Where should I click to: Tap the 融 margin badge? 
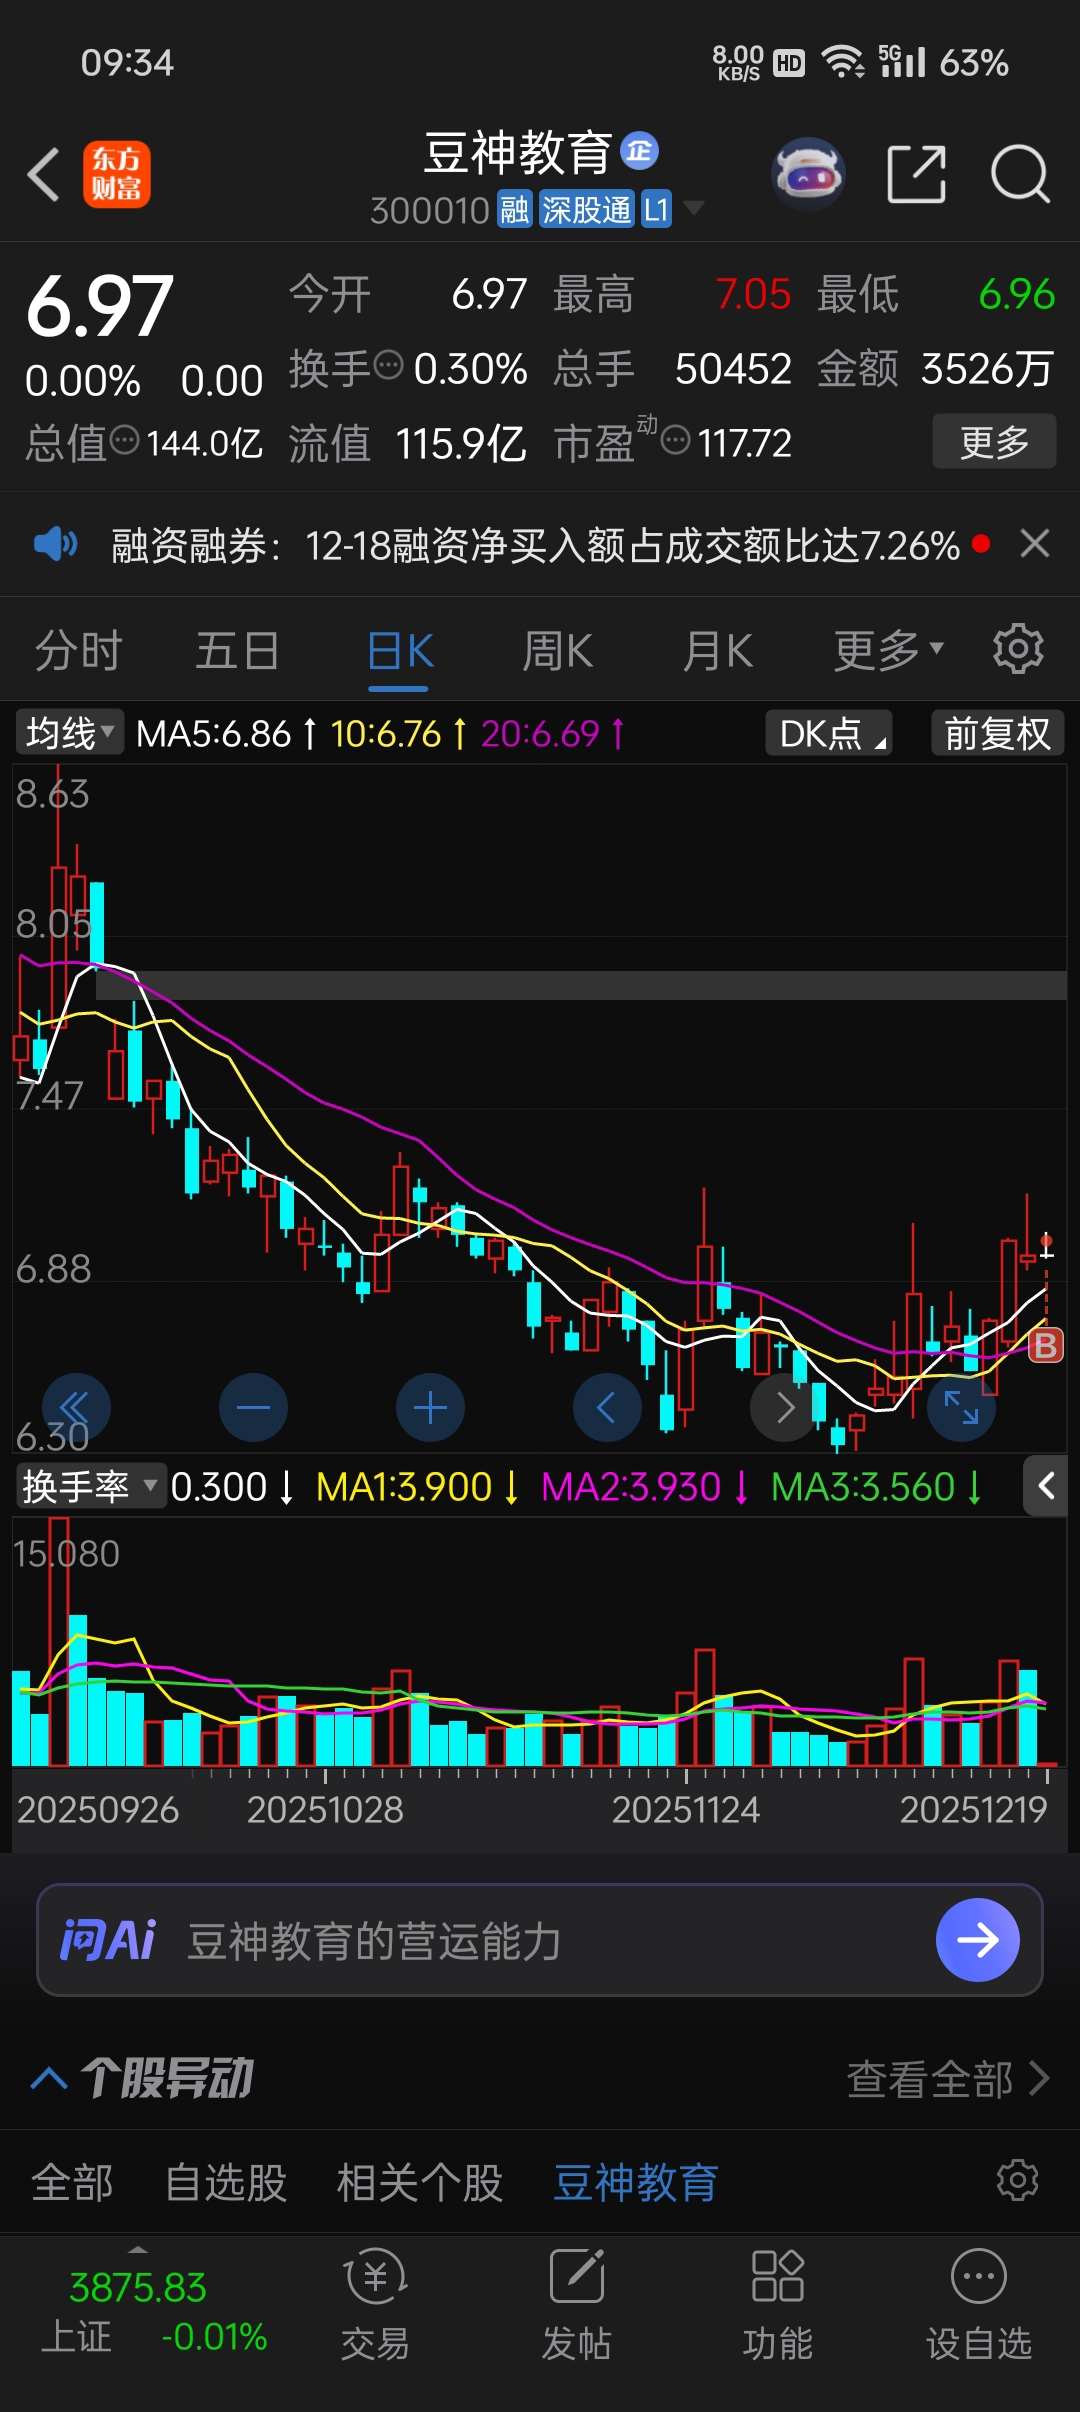515,209
